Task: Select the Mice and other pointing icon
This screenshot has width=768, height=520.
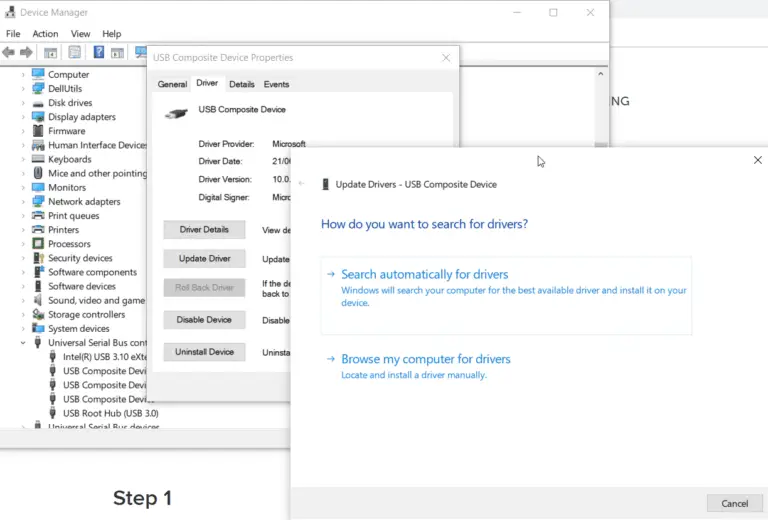Action: tap(38, 173)
